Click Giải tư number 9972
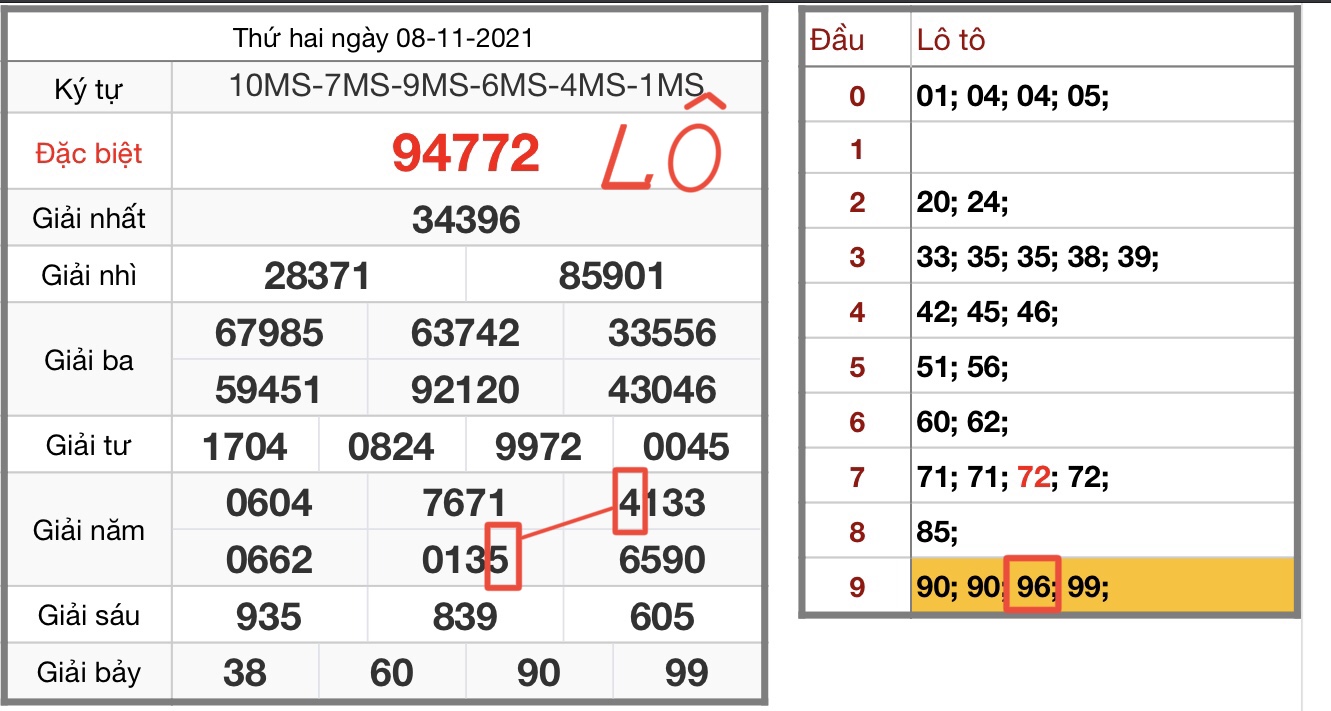This screenshot has height=711, width=1331. pyautogui.click(x=538, y=446)
